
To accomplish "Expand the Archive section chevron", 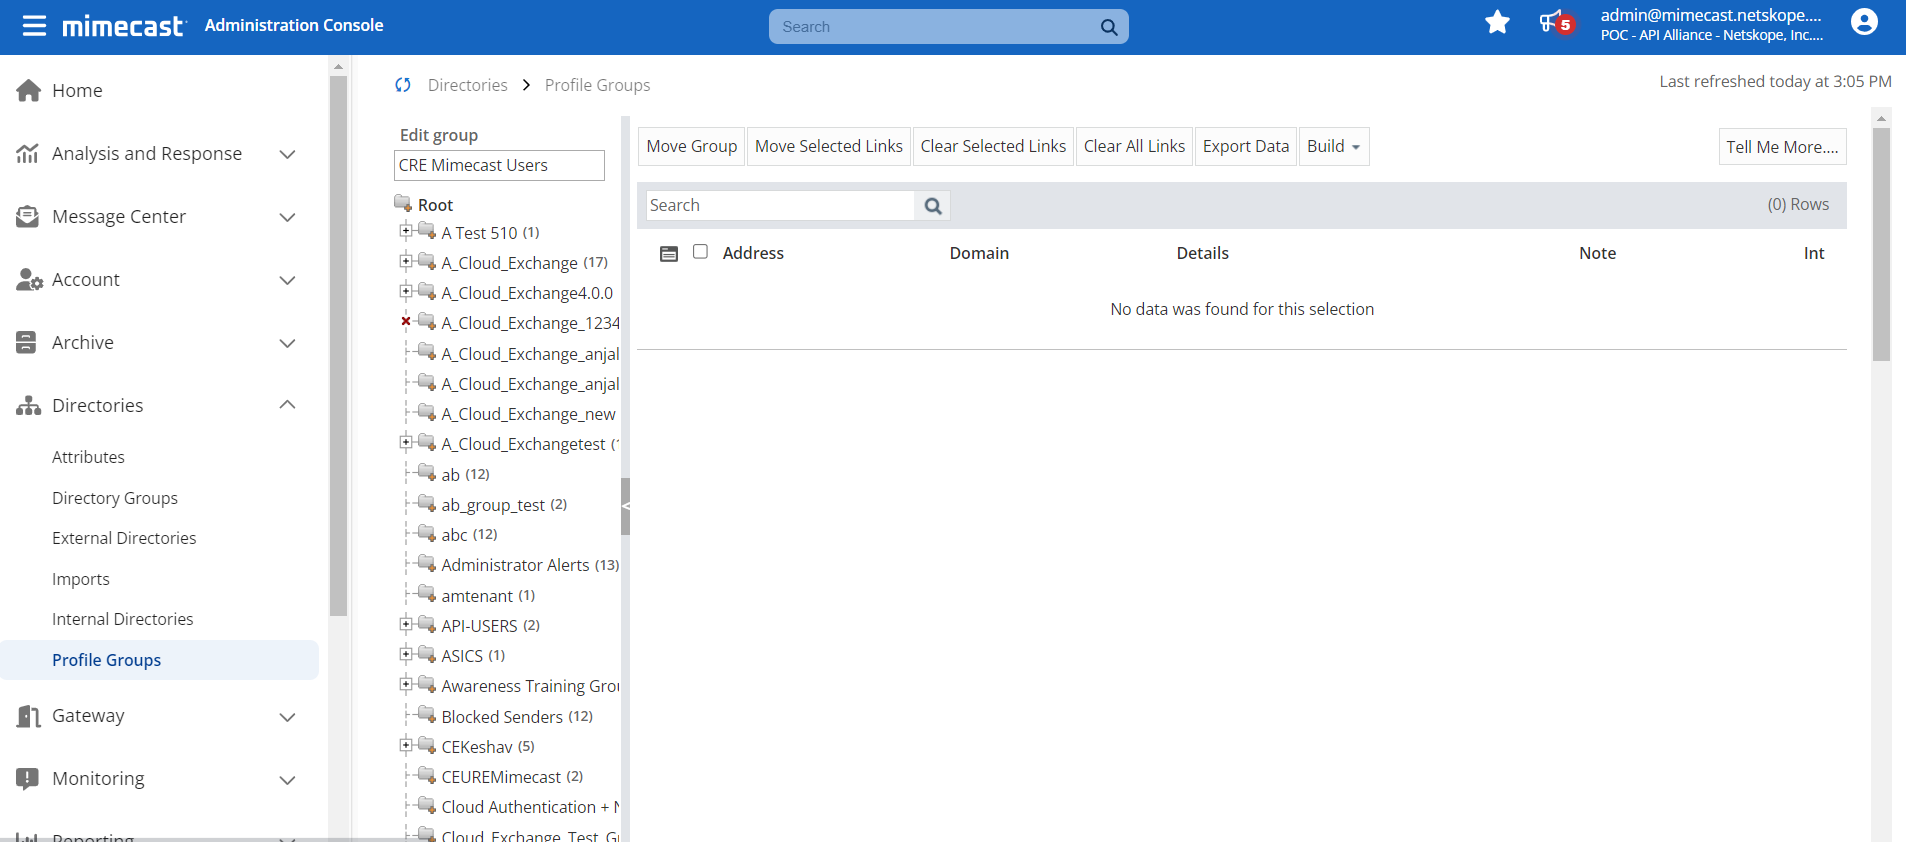I will click(x=287, y=343).
